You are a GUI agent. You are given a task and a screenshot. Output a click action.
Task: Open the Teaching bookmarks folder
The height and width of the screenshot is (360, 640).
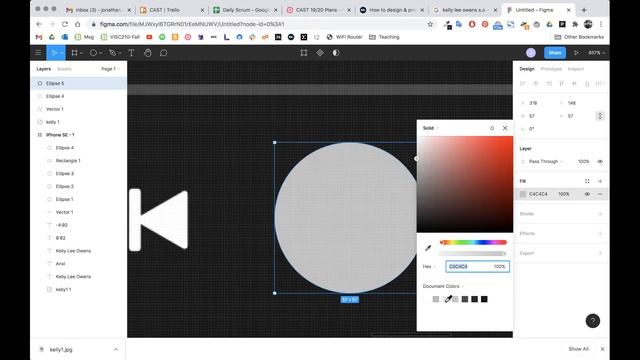tap(384, 37)
